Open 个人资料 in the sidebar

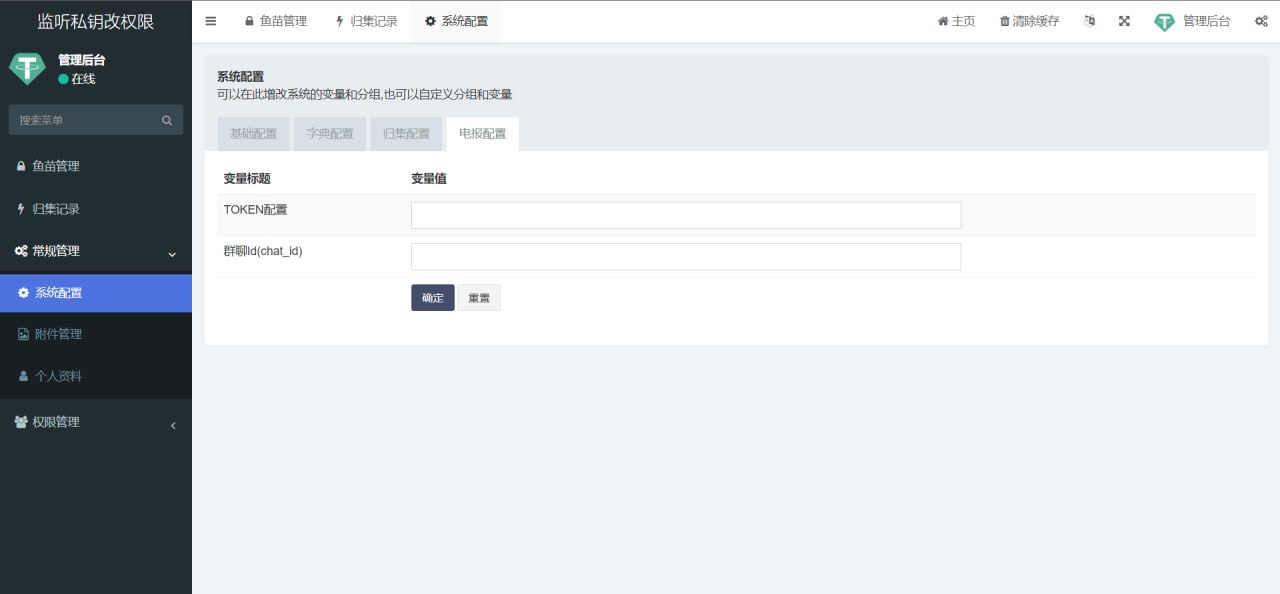pos(96,376)
